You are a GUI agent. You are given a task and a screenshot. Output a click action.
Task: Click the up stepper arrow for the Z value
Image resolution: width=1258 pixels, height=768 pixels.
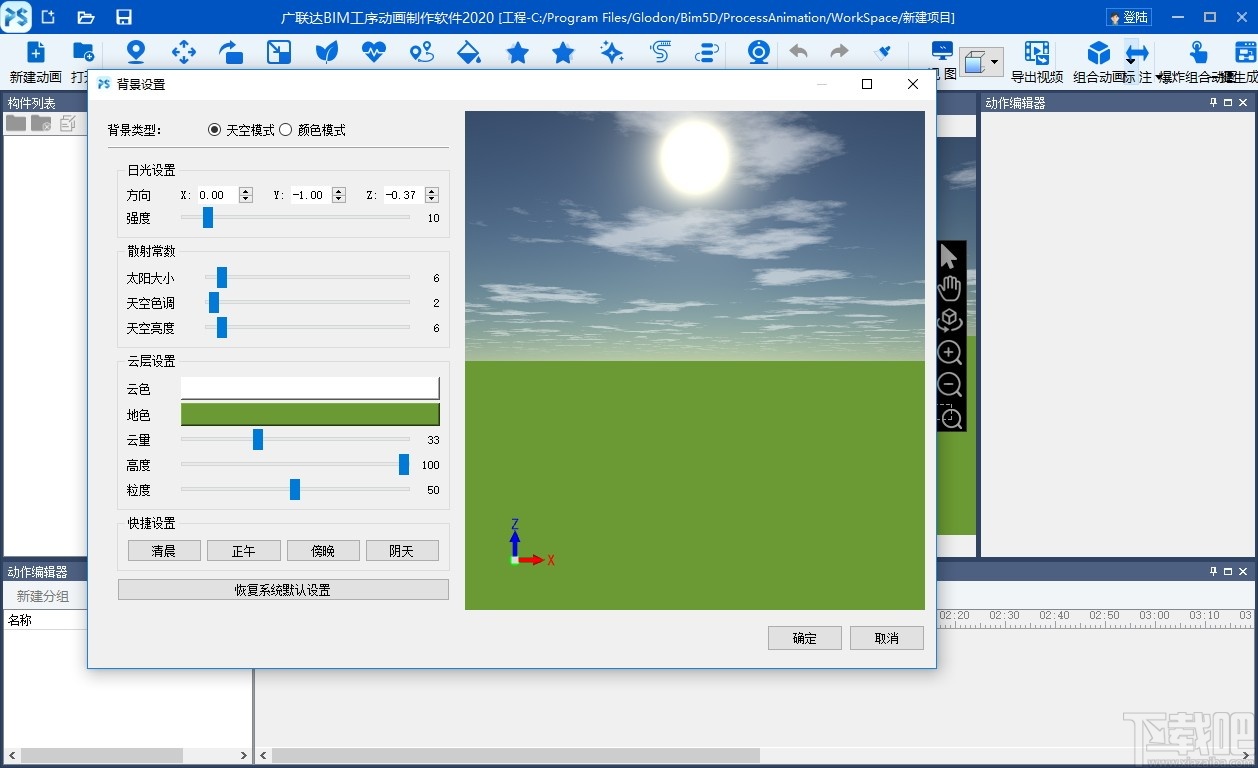point(432,190)
